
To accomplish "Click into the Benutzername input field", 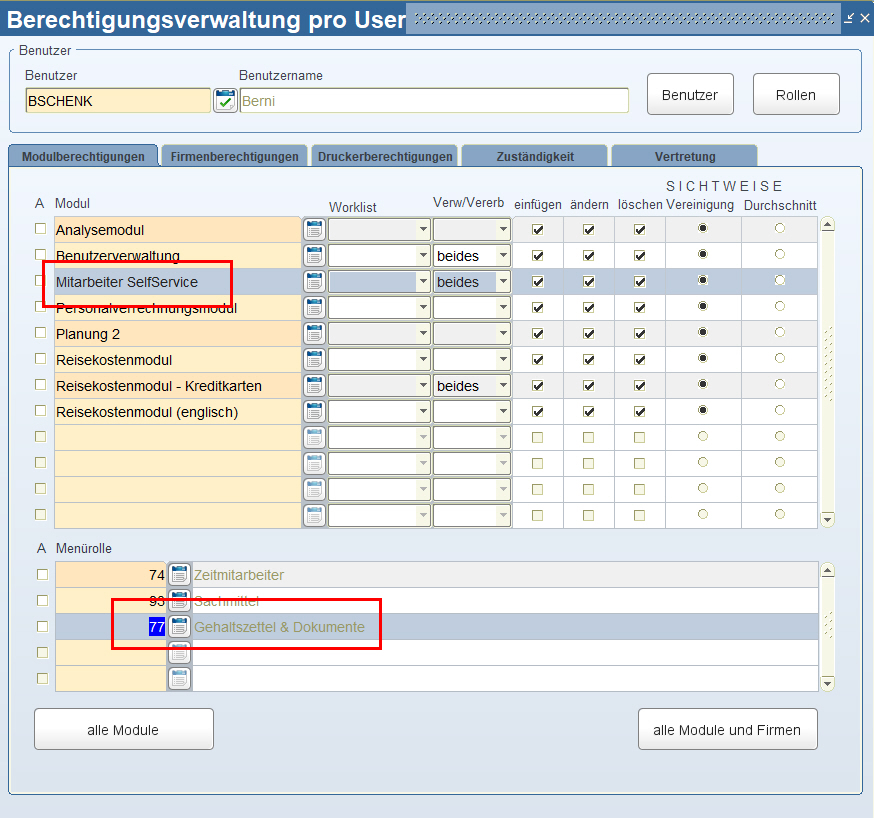I will tap(434, 100).
